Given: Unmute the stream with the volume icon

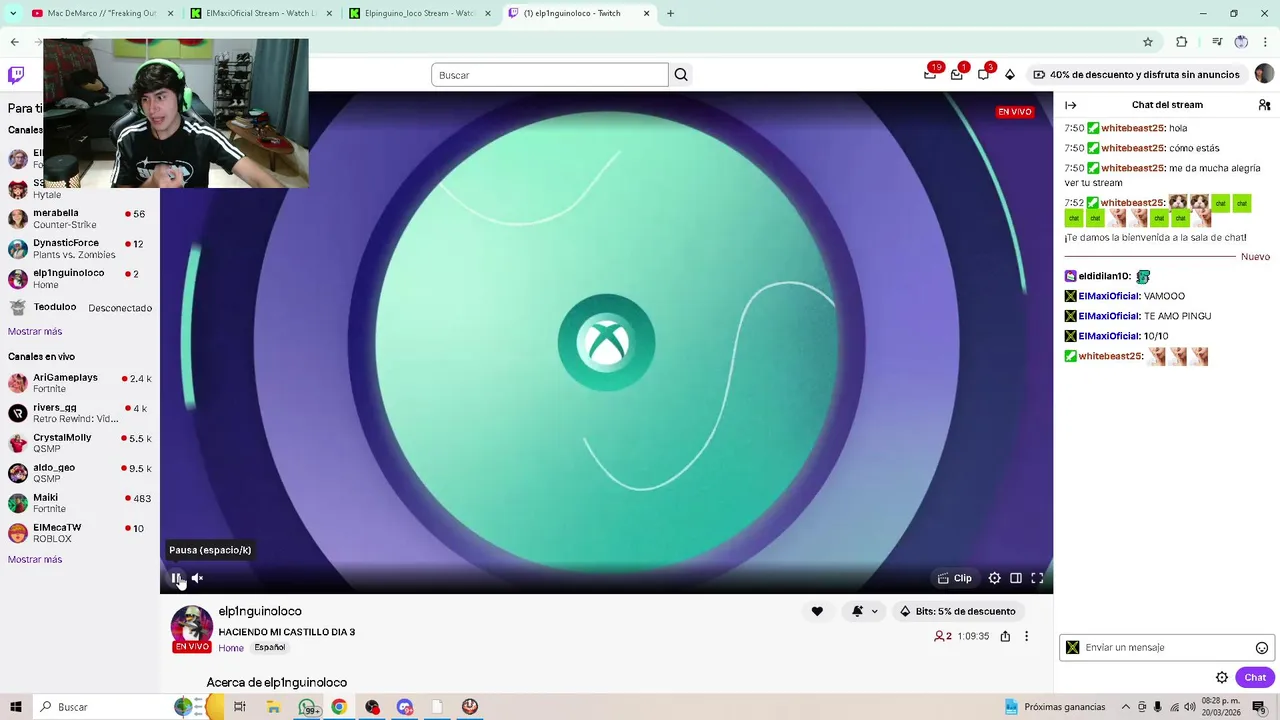Looking at the screenshot, I should coord(197,578).
